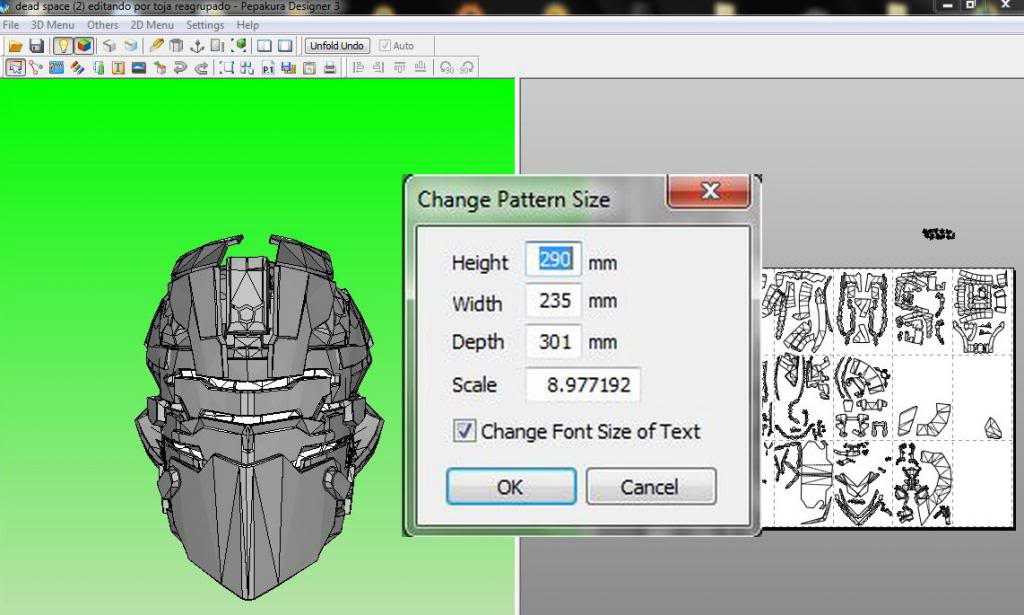
Task: Toggle the colored cube texture icon
Action: tap(84, 46)
